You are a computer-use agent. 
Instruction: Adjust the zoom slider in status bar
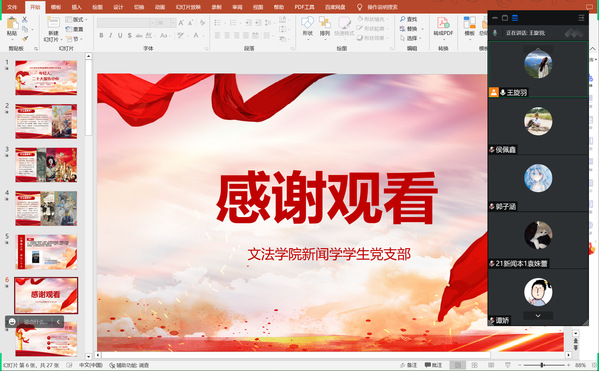542,365
